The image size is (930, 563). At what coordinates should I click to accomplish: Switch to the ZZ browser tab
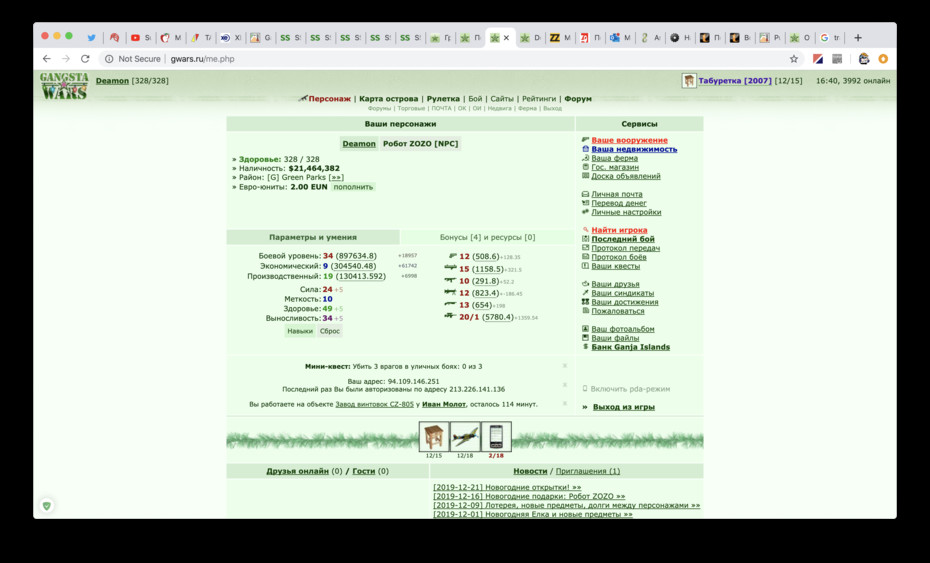point(559,37)
